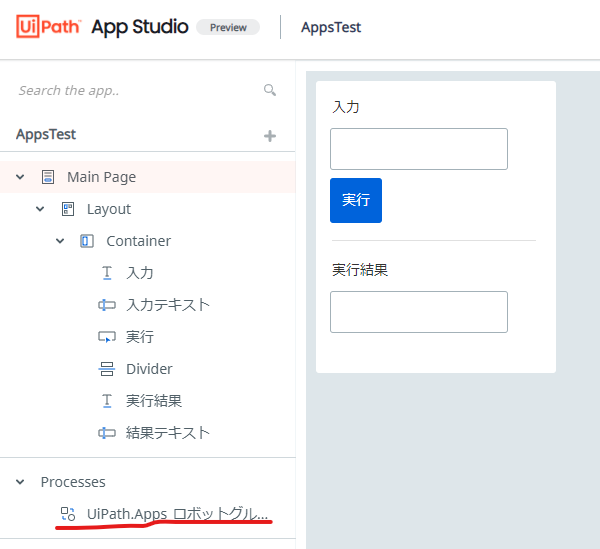Click the button icon beside 実行 in tree
600x549 pixels.
(x=107, y=337)
